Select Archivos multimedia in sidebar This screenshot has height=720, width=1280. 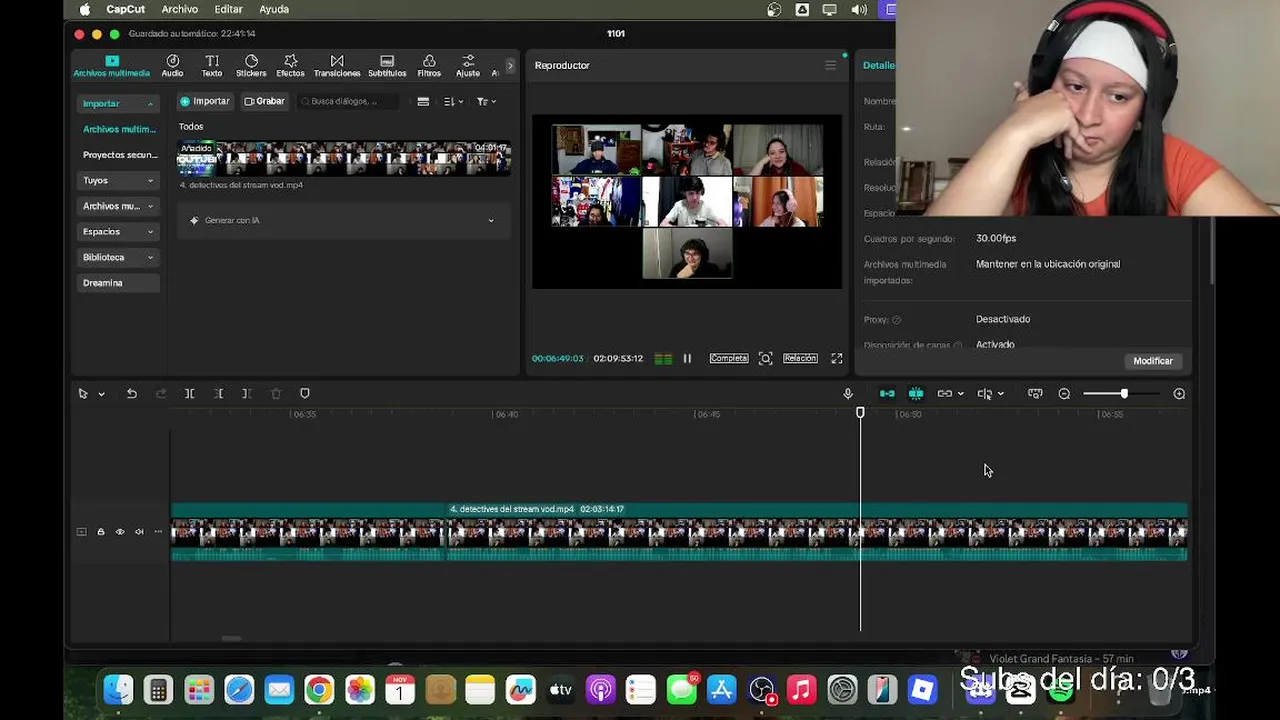119,129
